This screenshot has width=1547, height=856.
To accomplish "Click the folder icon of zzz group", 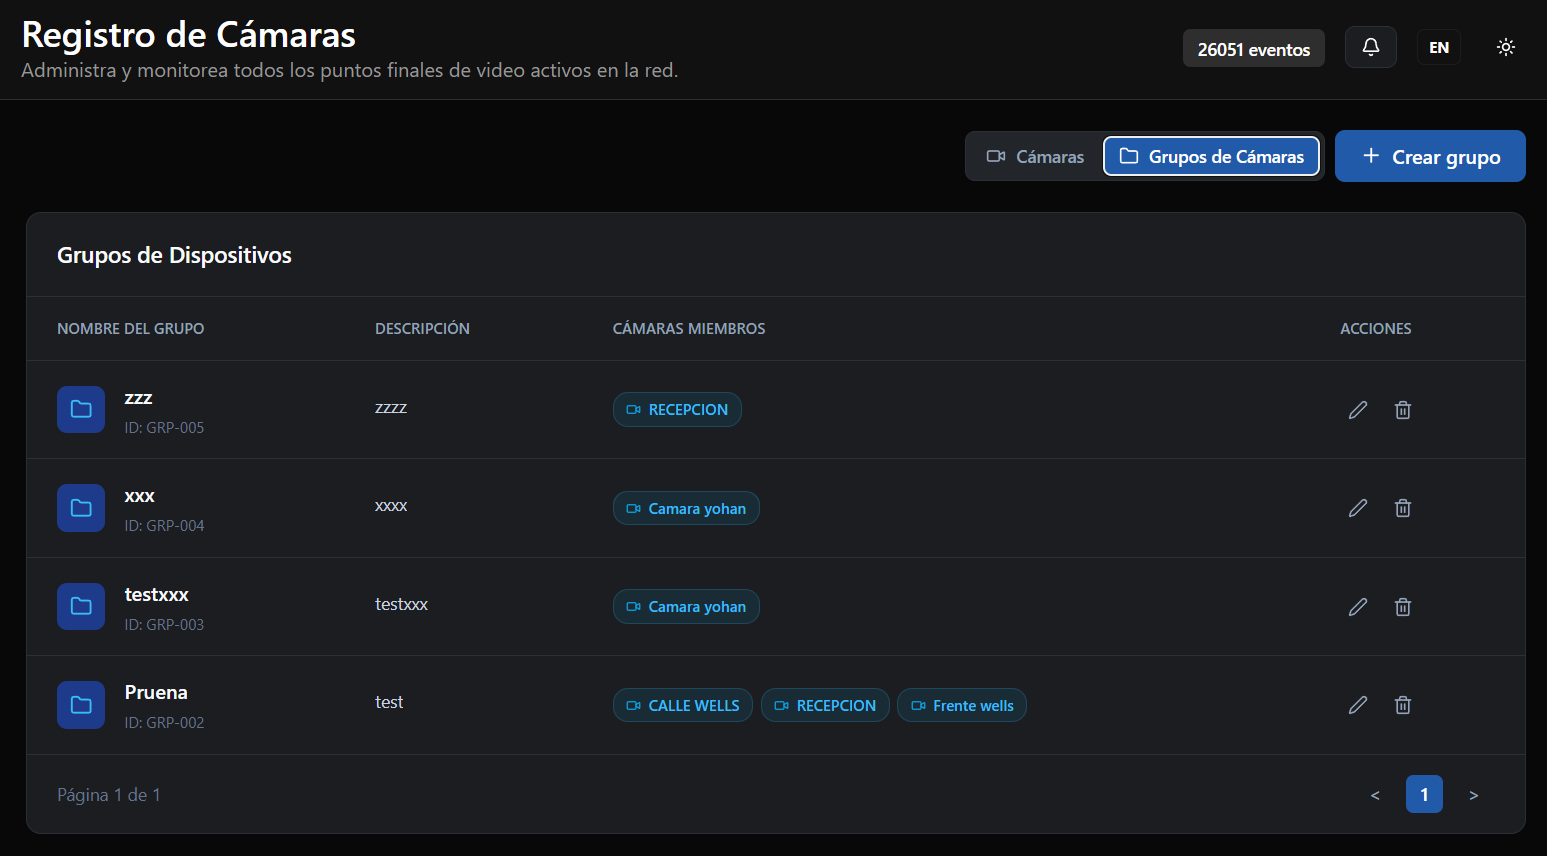I will click(81, 409).
